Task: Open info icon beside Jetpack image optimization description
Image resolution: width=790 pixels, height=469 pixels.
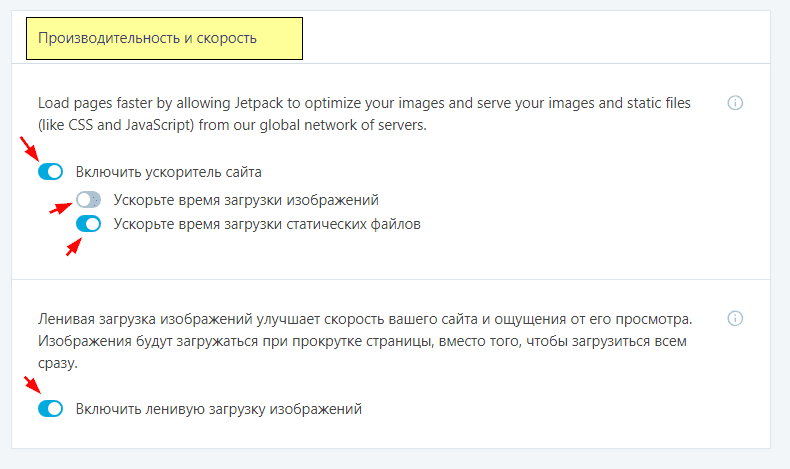Action: pos(735,103)
